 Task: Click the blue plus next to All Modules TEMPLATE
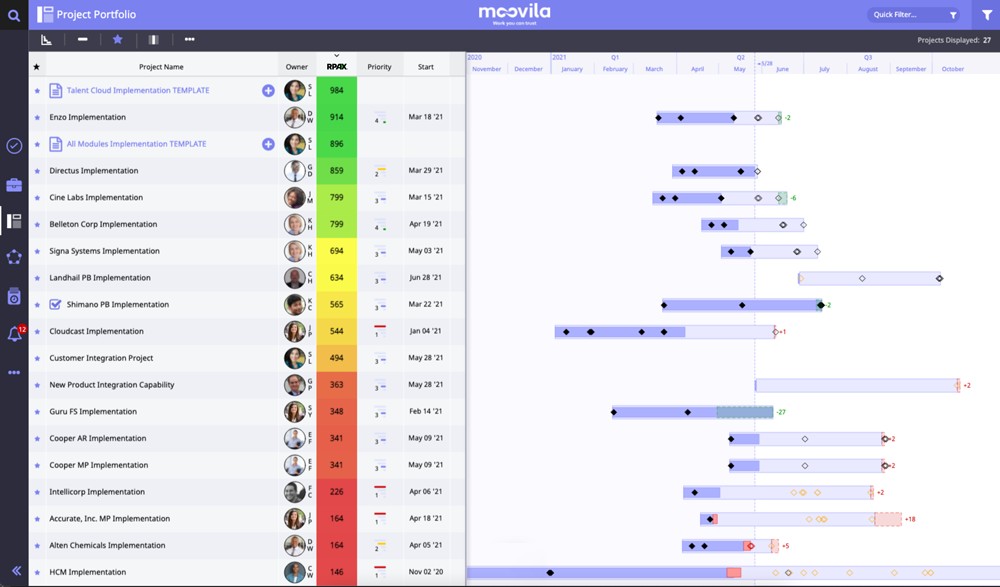tap(267, 144)
